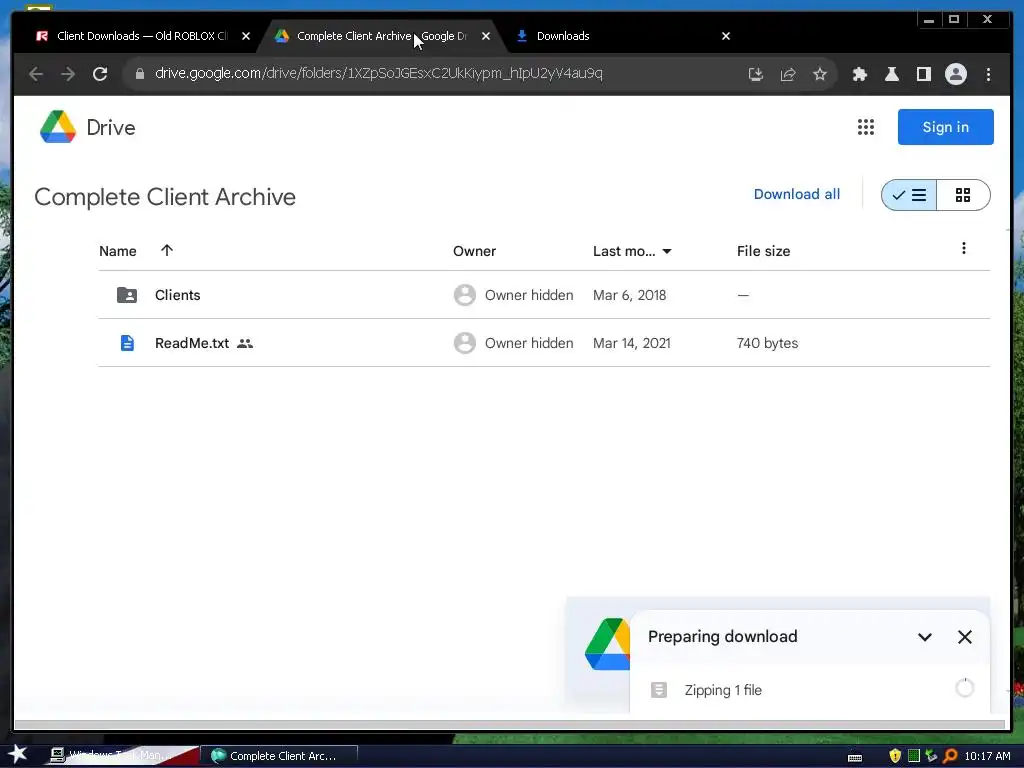Viewport: 1024px width, 768px height.
Task: Close the Preparing download panel
Action: (965, 637)
